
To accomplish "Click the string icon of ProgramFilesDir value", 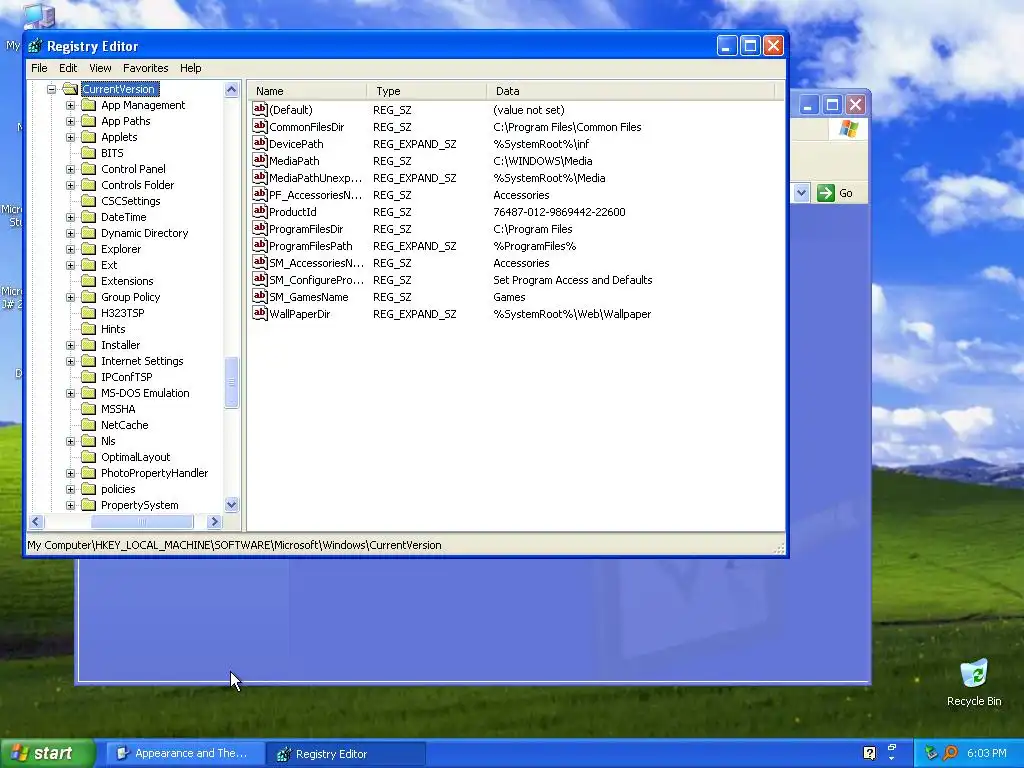I will 260,228.
